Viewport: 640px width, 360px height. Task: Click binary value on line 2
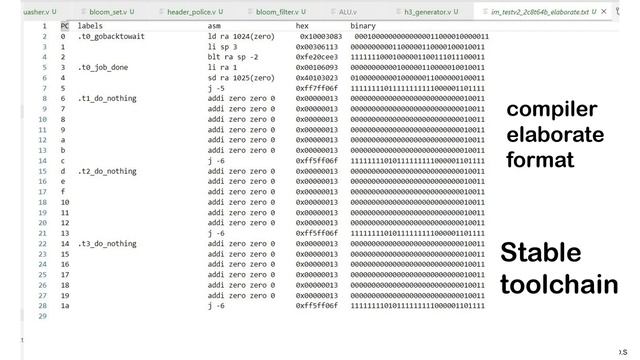point(422,36)
